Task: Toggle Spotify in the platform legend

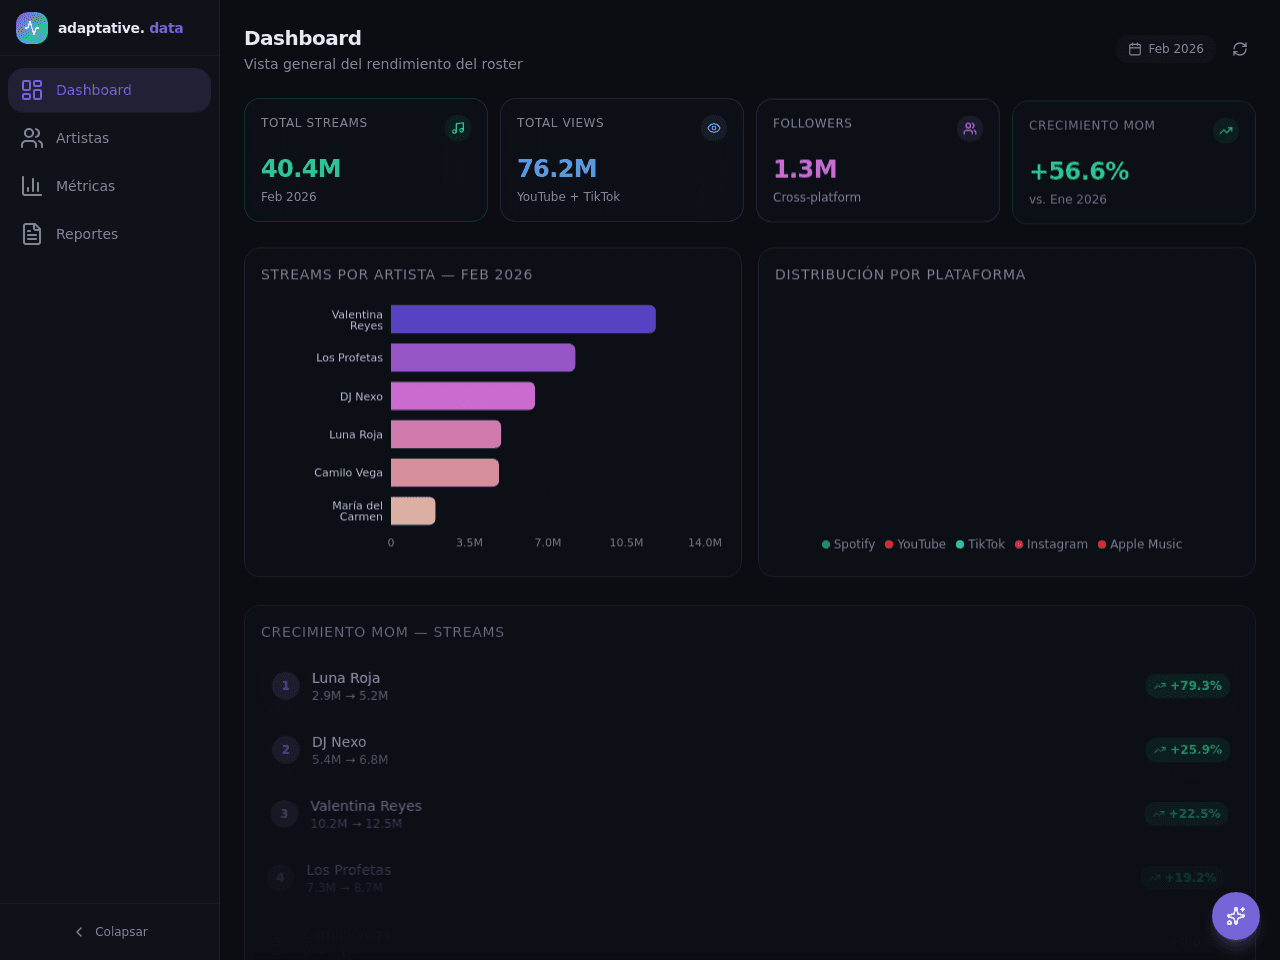Action: pyautogui.click(x=848, y=545)
